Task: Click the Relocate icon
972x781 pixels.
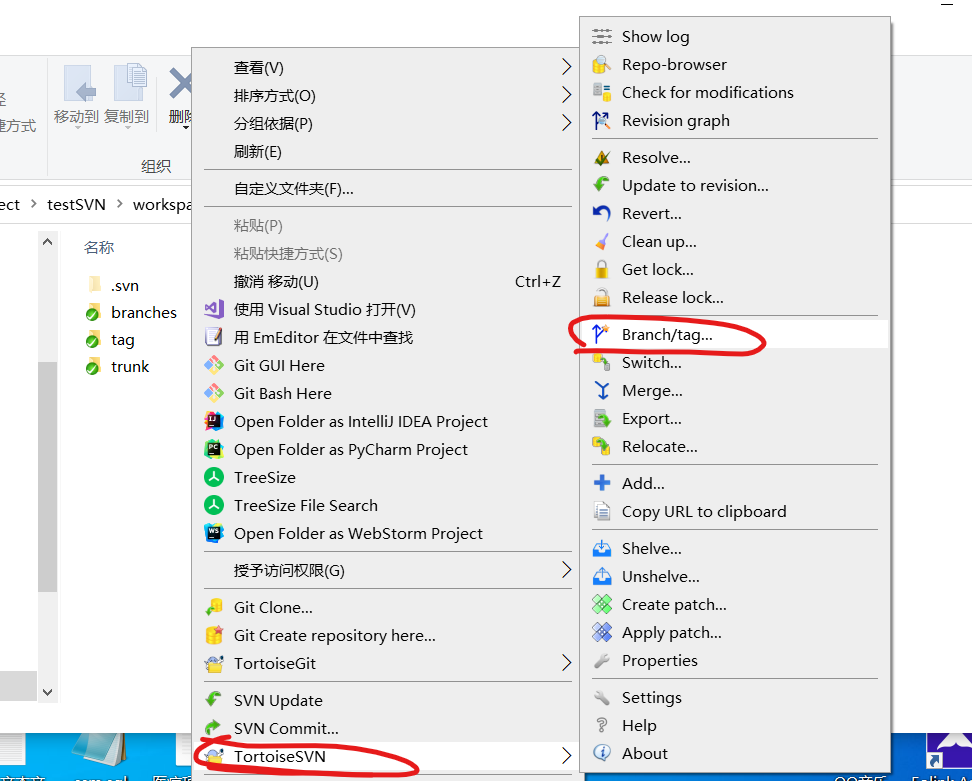Action: point(601,446)
